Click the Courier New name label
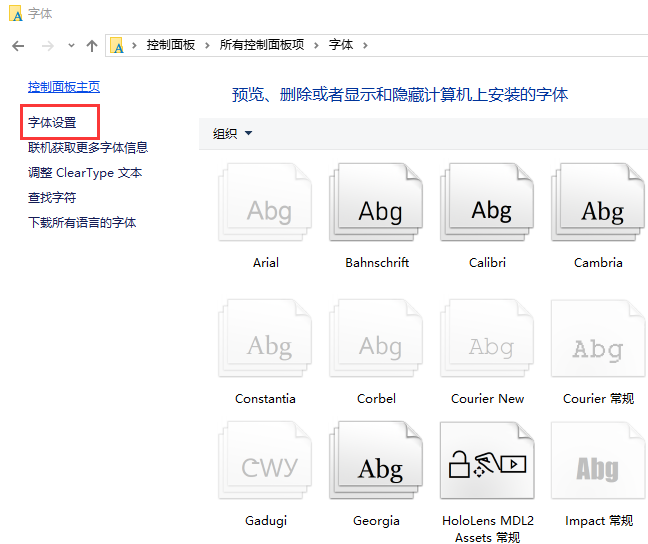 point(487,399)
